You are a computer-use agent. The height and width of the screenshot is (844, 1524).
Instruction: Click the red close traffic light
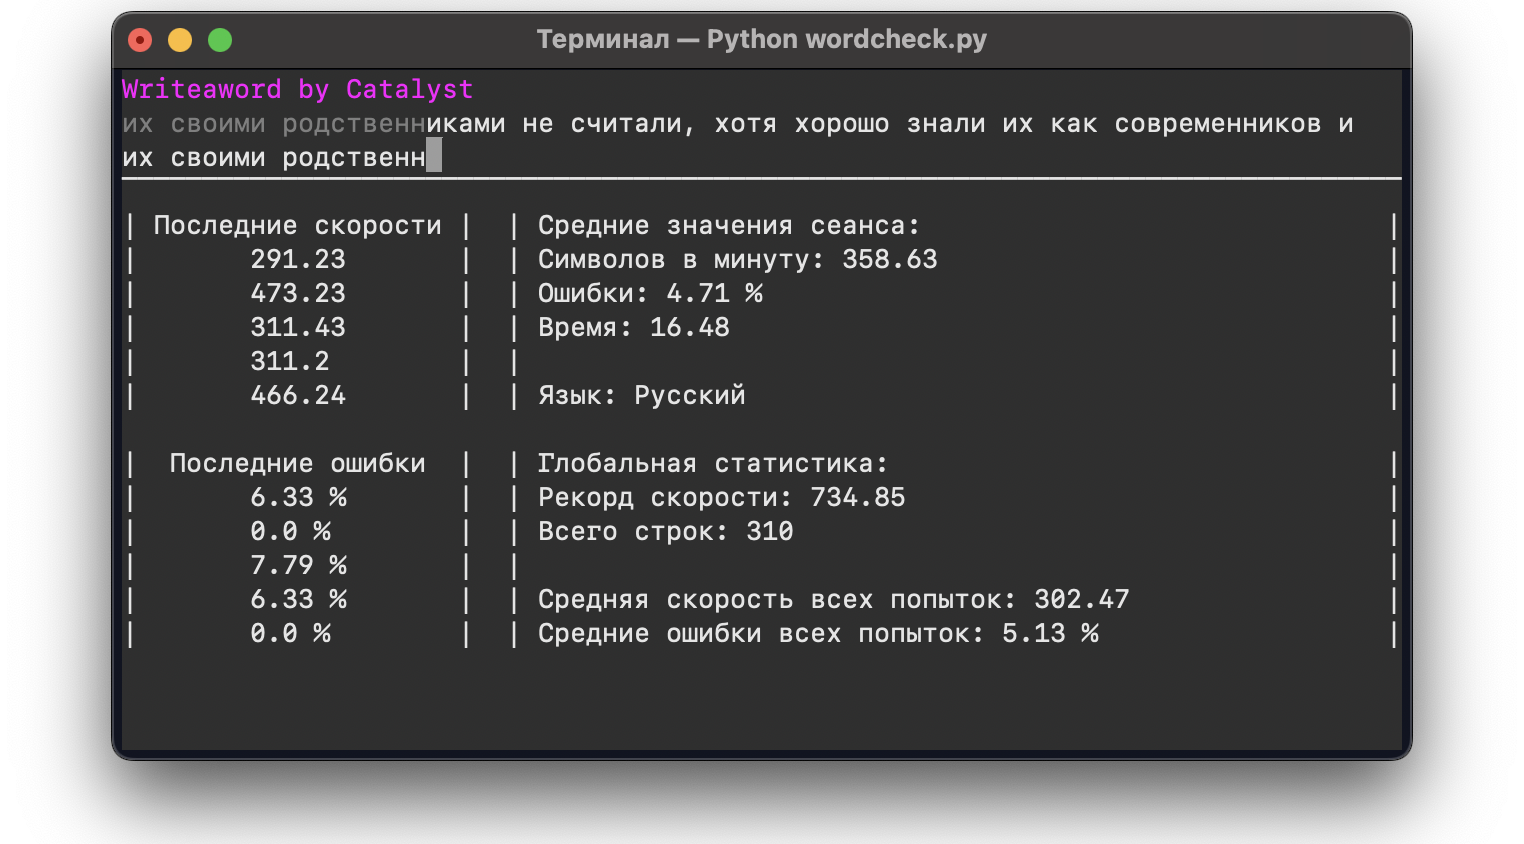click(x=139, y=39)
